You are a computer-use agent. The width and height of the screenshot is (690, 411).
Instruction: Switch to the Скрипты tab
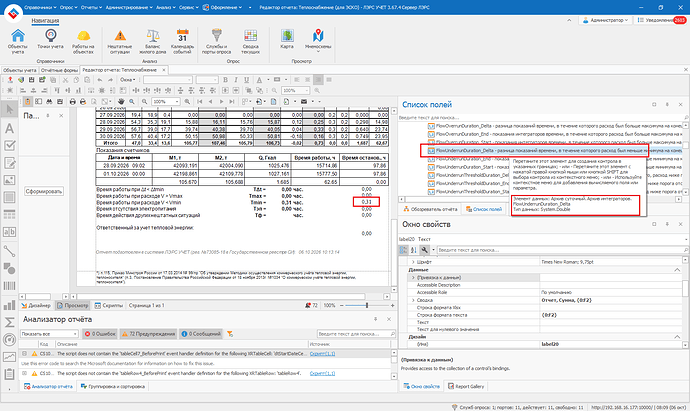pos(109,305)
